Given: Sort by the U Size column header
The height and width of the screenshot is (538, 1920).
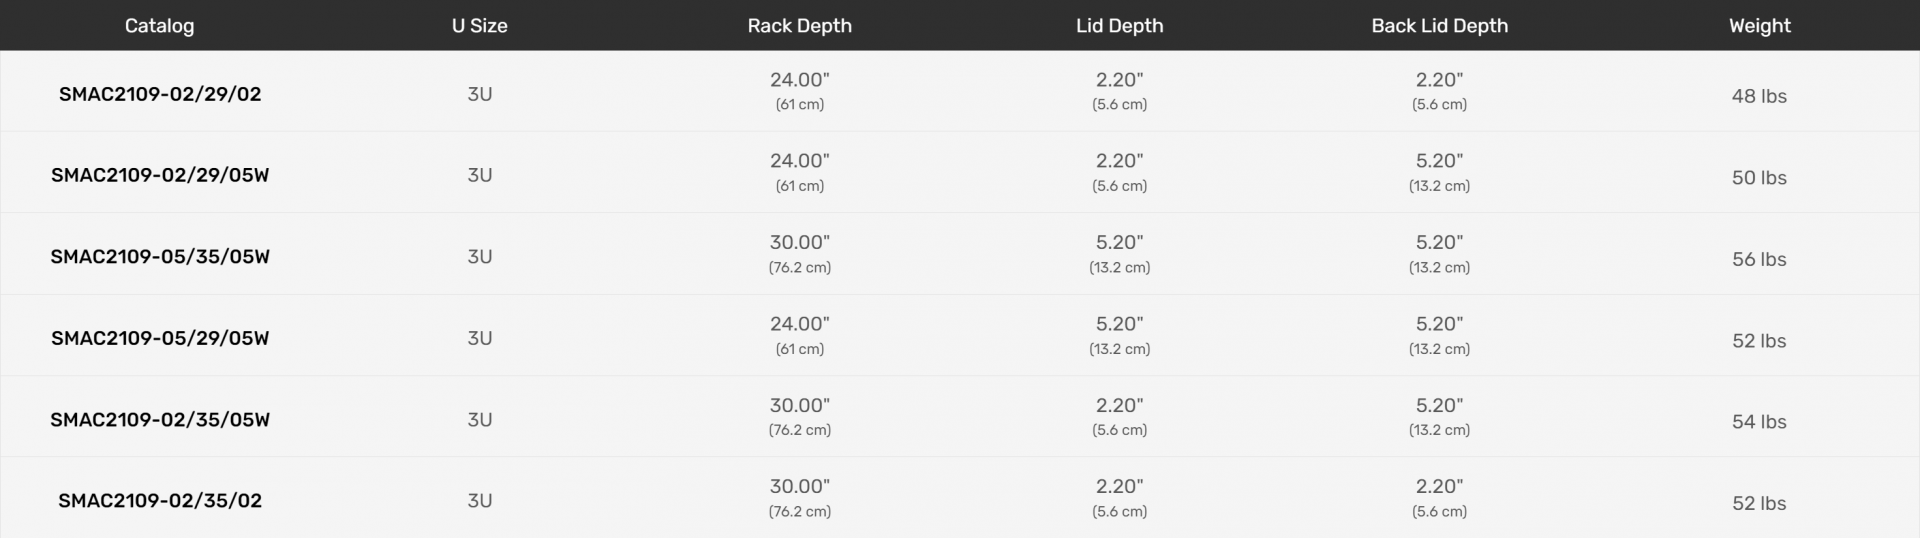Looking at the screenshot, I should 479,26.
